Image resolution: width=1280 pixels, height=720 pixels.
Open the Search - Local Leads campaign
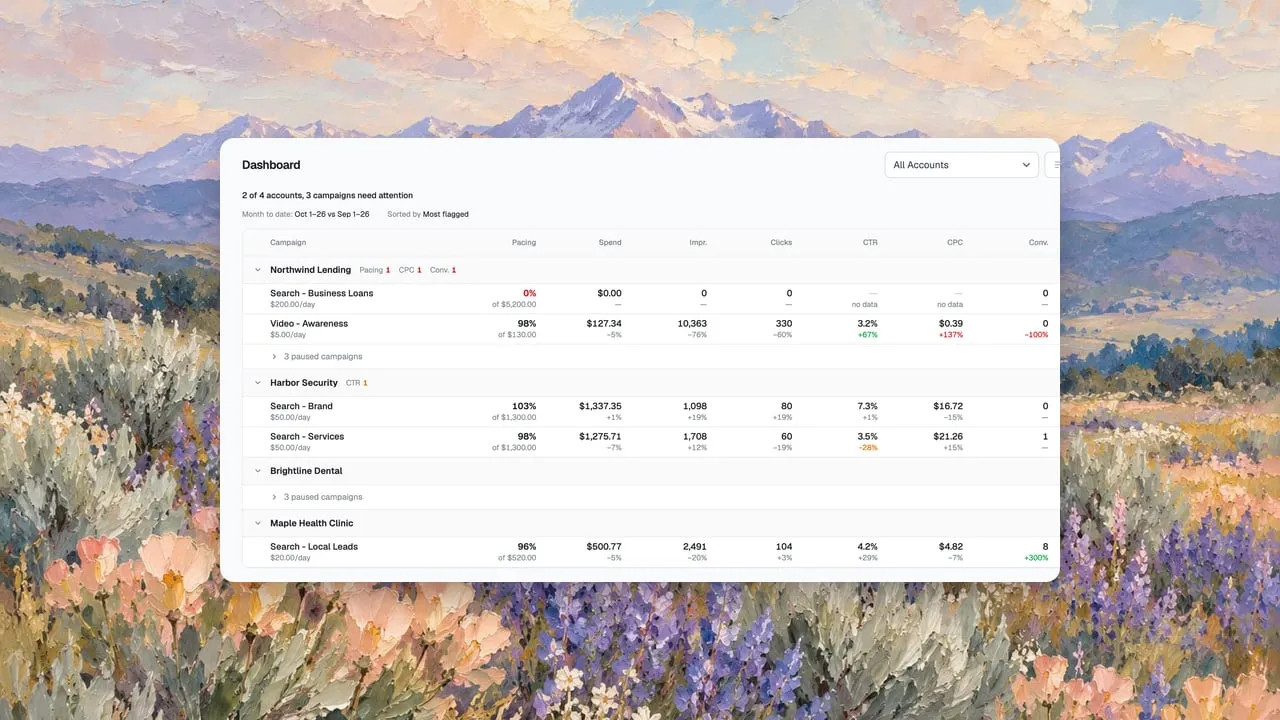(314, 547)
